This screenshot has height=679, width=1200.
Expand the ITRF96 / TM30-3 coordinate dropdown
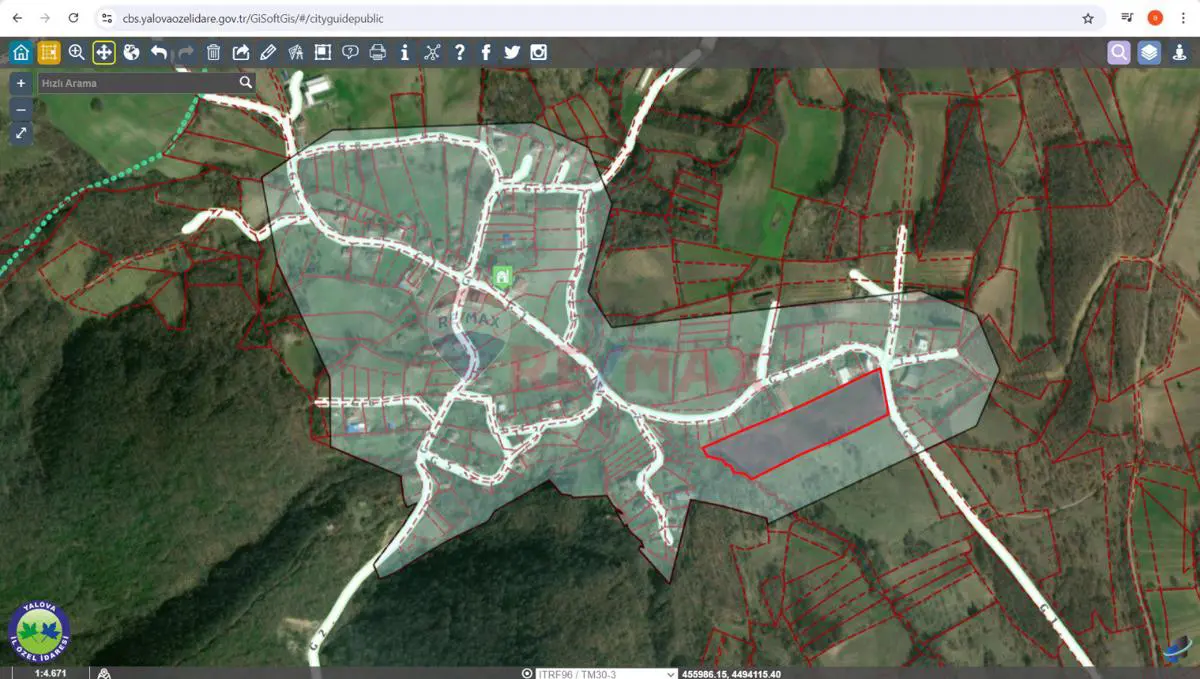(606, 673)
